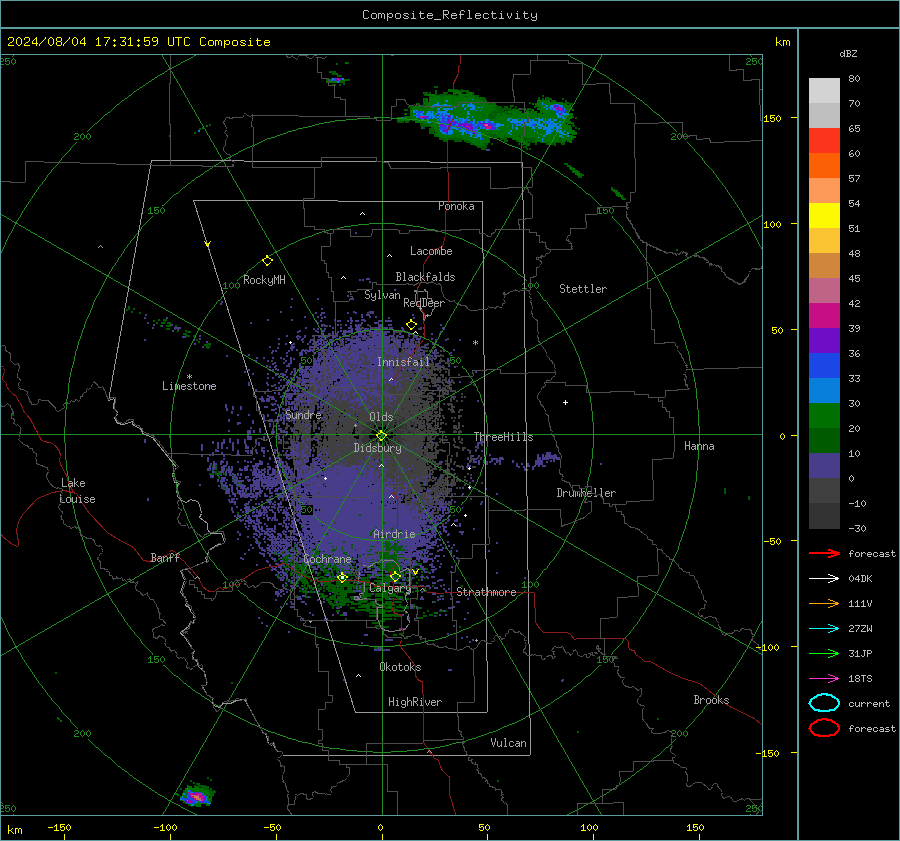Click the magenta 39 dBZ color swatch

(x=824, y=316)
